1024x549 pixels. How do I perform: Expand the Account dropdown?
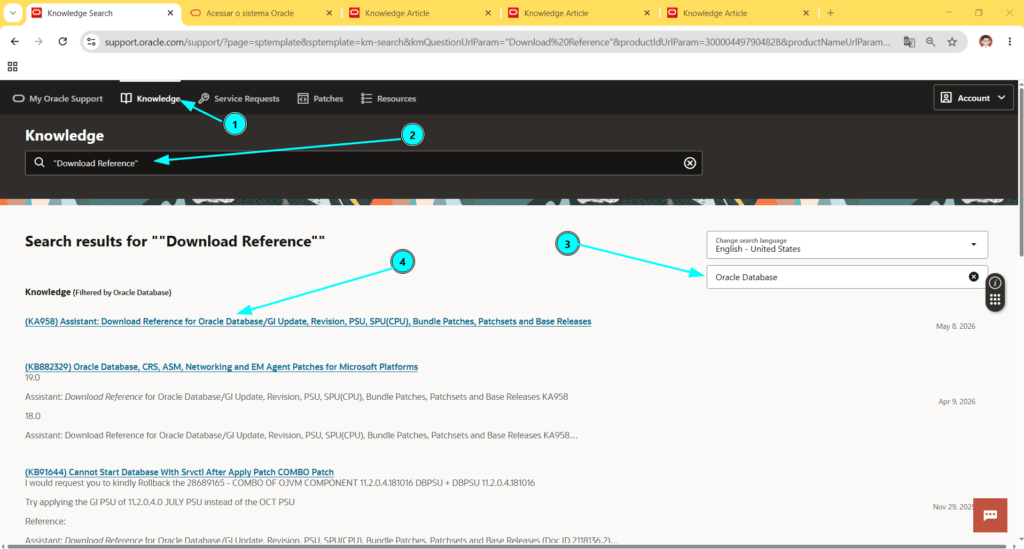(x=973, y=98)
